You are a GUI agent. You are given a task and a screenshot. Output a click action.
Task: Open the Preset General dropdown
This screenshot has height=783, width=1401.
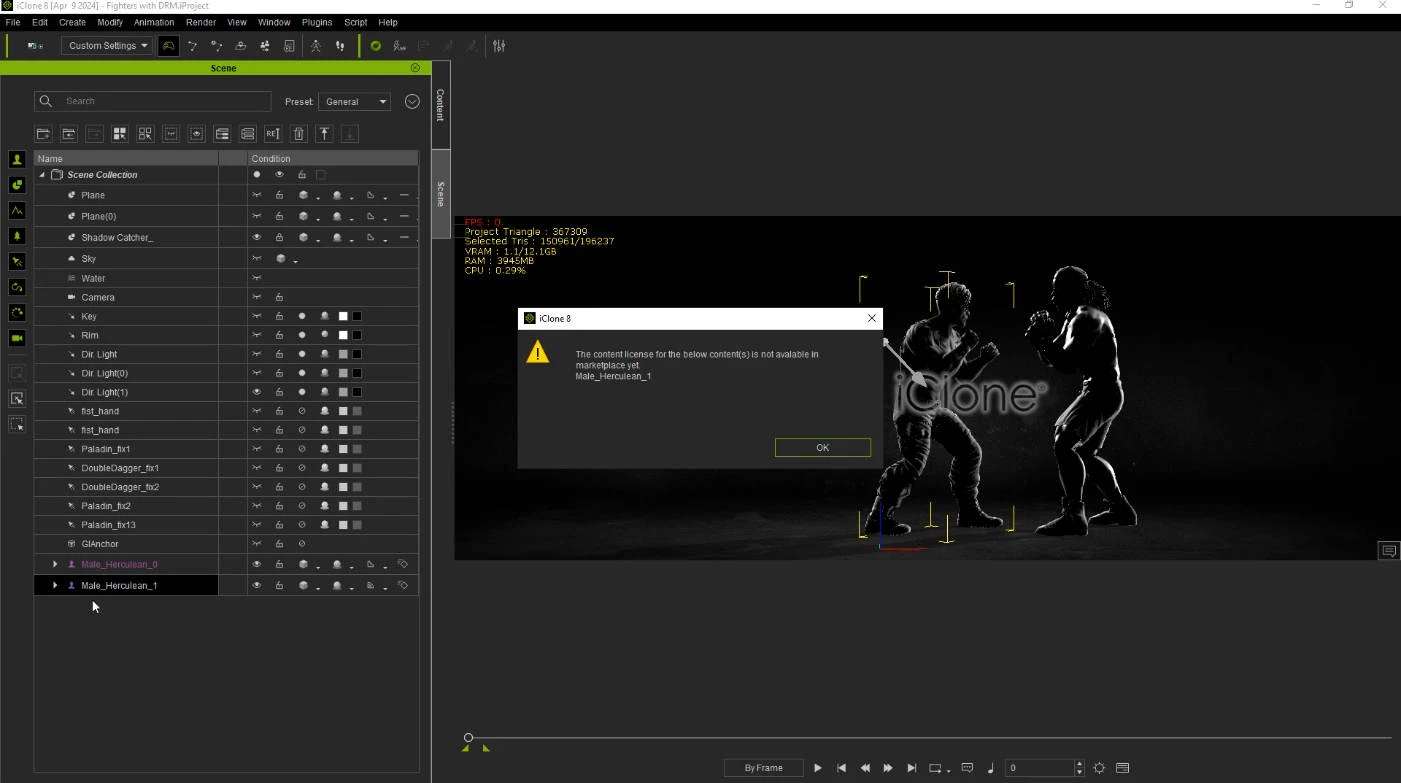(x=354, y=102)
